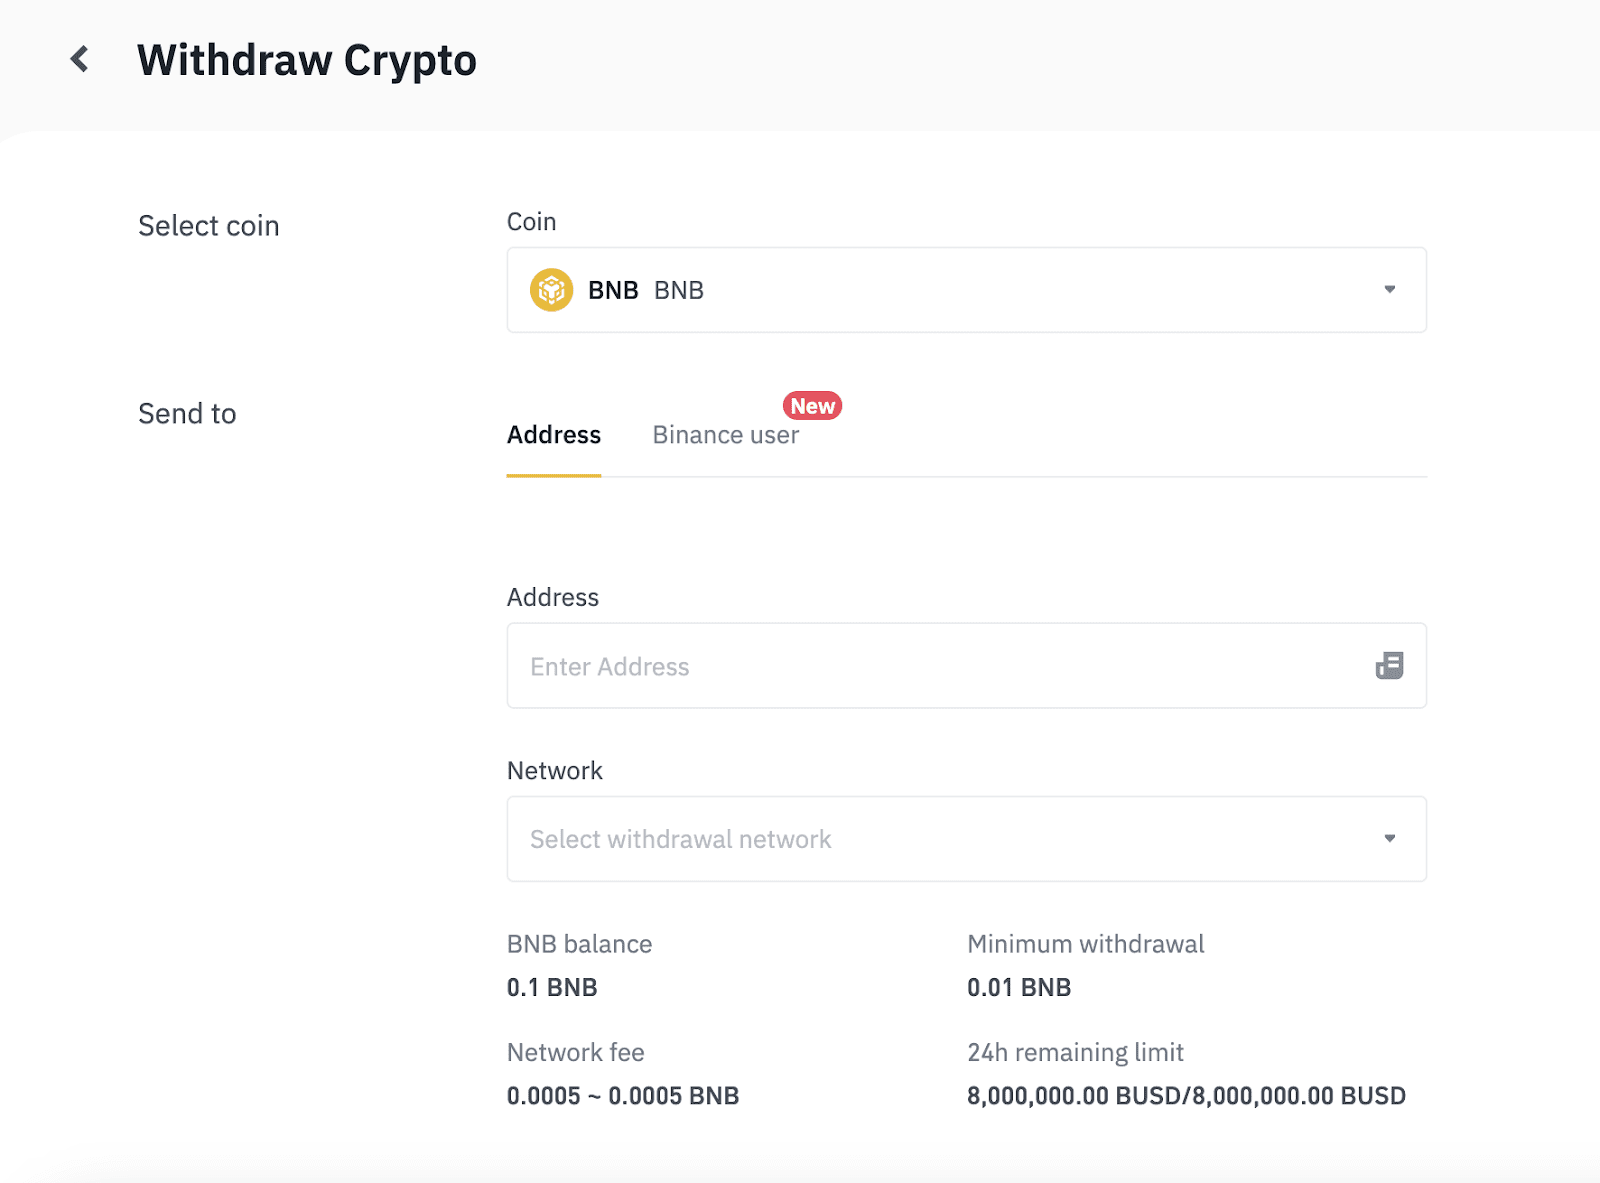Click the Coin field label
Screen dimensions: 1600x1183
[x=531, y=222]
